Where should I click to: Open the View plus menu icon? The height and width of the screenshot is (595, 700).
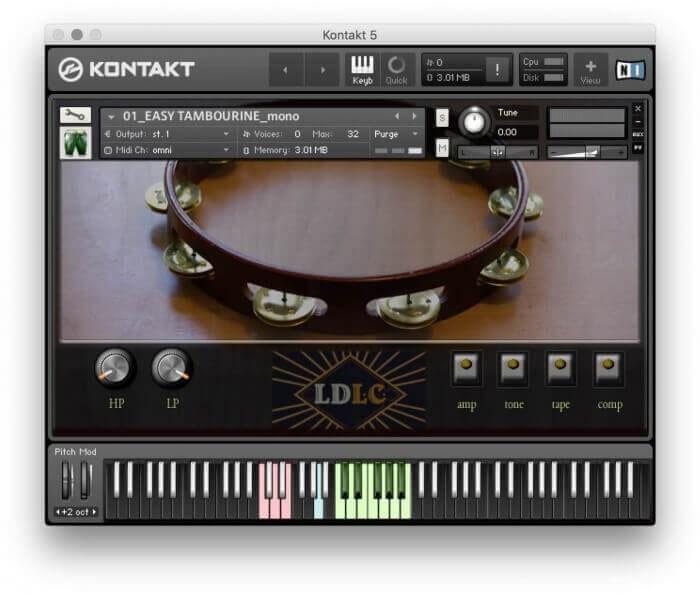(590, 69)
